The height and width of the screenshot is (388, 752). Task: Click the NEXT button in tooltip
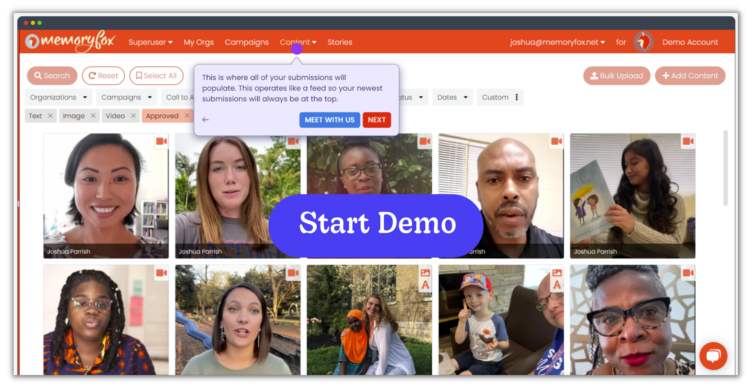[x=376, y=120]
